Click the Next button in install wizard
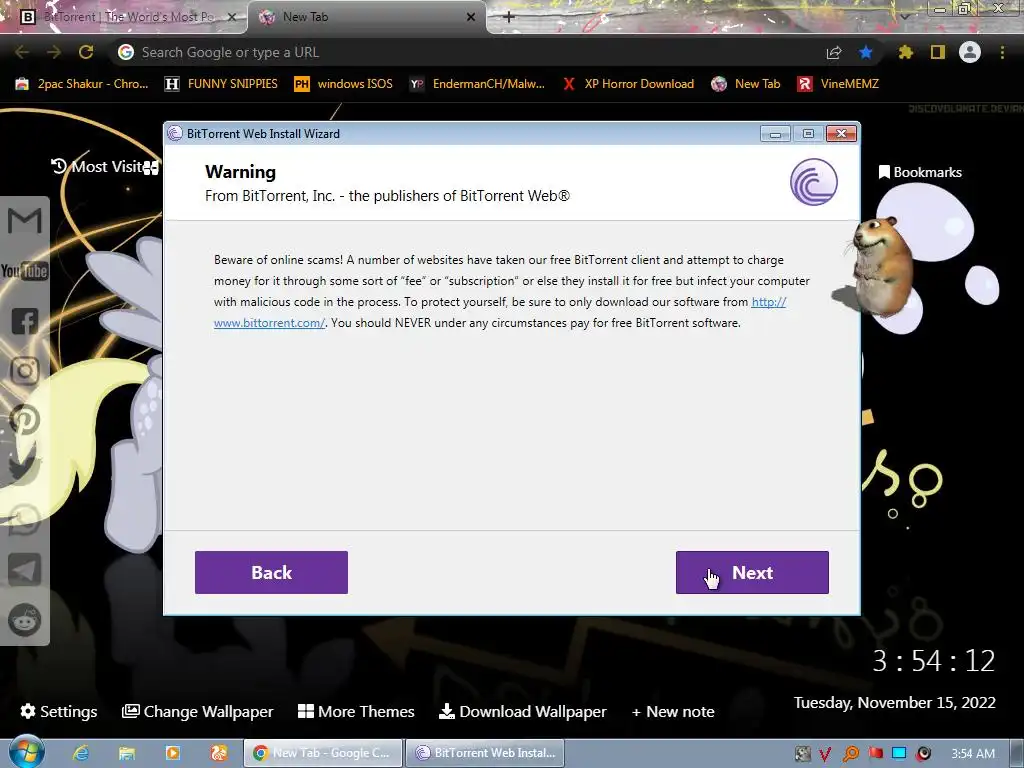Image resolution: width=1024 pixels, height=768 pixels. point(752,572)
